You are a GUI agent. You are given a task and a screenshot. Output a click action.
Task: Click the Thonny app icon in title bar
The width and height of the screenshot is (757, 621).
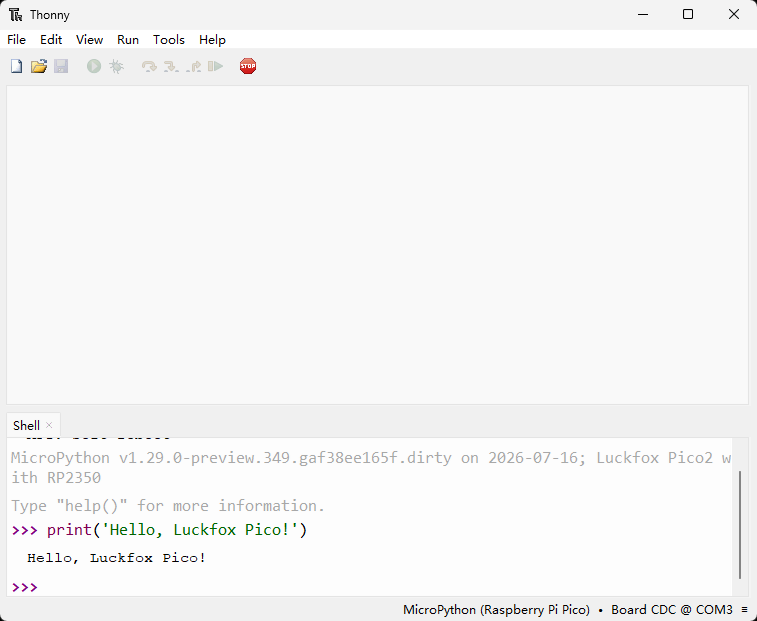click(15, 15)
